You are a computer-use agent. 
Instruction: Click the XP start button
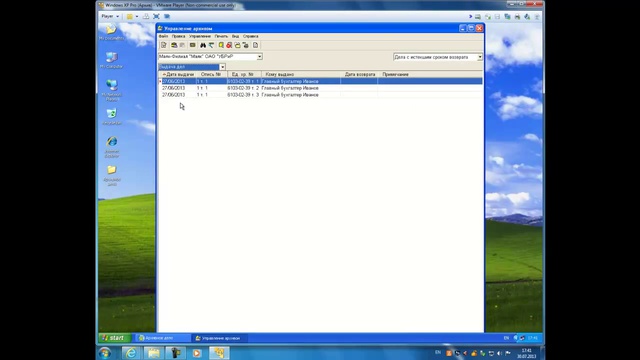click(114, 338)
